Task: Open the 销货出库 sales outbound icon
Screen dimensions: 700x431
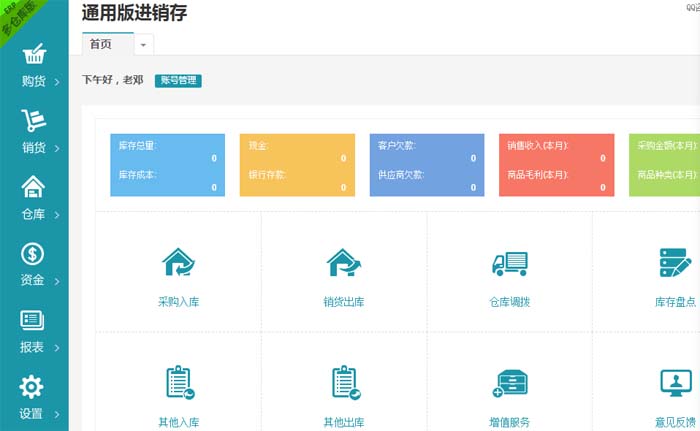Action: 344,263
